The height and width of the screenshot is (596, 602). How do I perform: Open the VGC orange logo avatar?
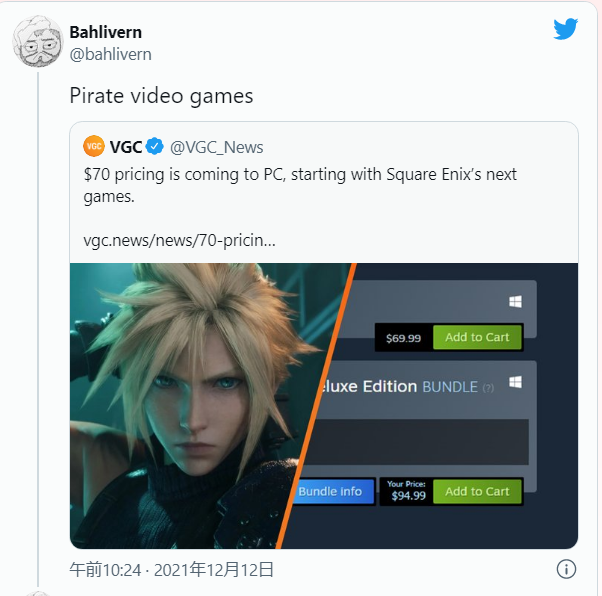point(94,146)
